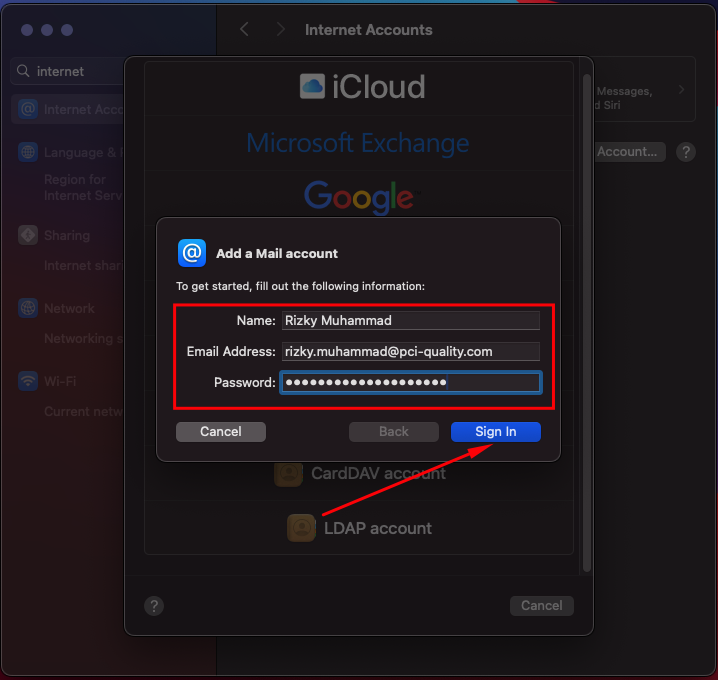Image resolution: width=718 pixels, height=680 pixels.
Task: Click the 'Networking' search result under Network
Action: 83,338
